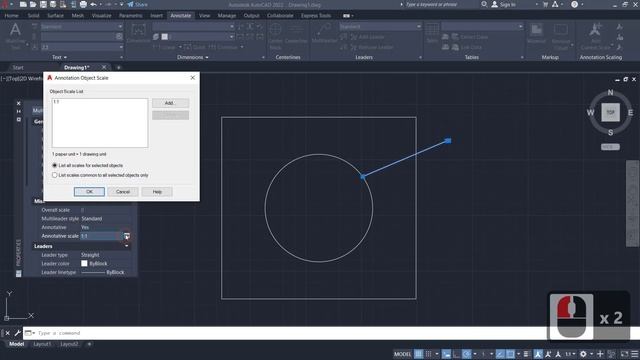The image size is (640, 360).
Task: Switch to the Layout2 tab
Action: tap(69, 344)
